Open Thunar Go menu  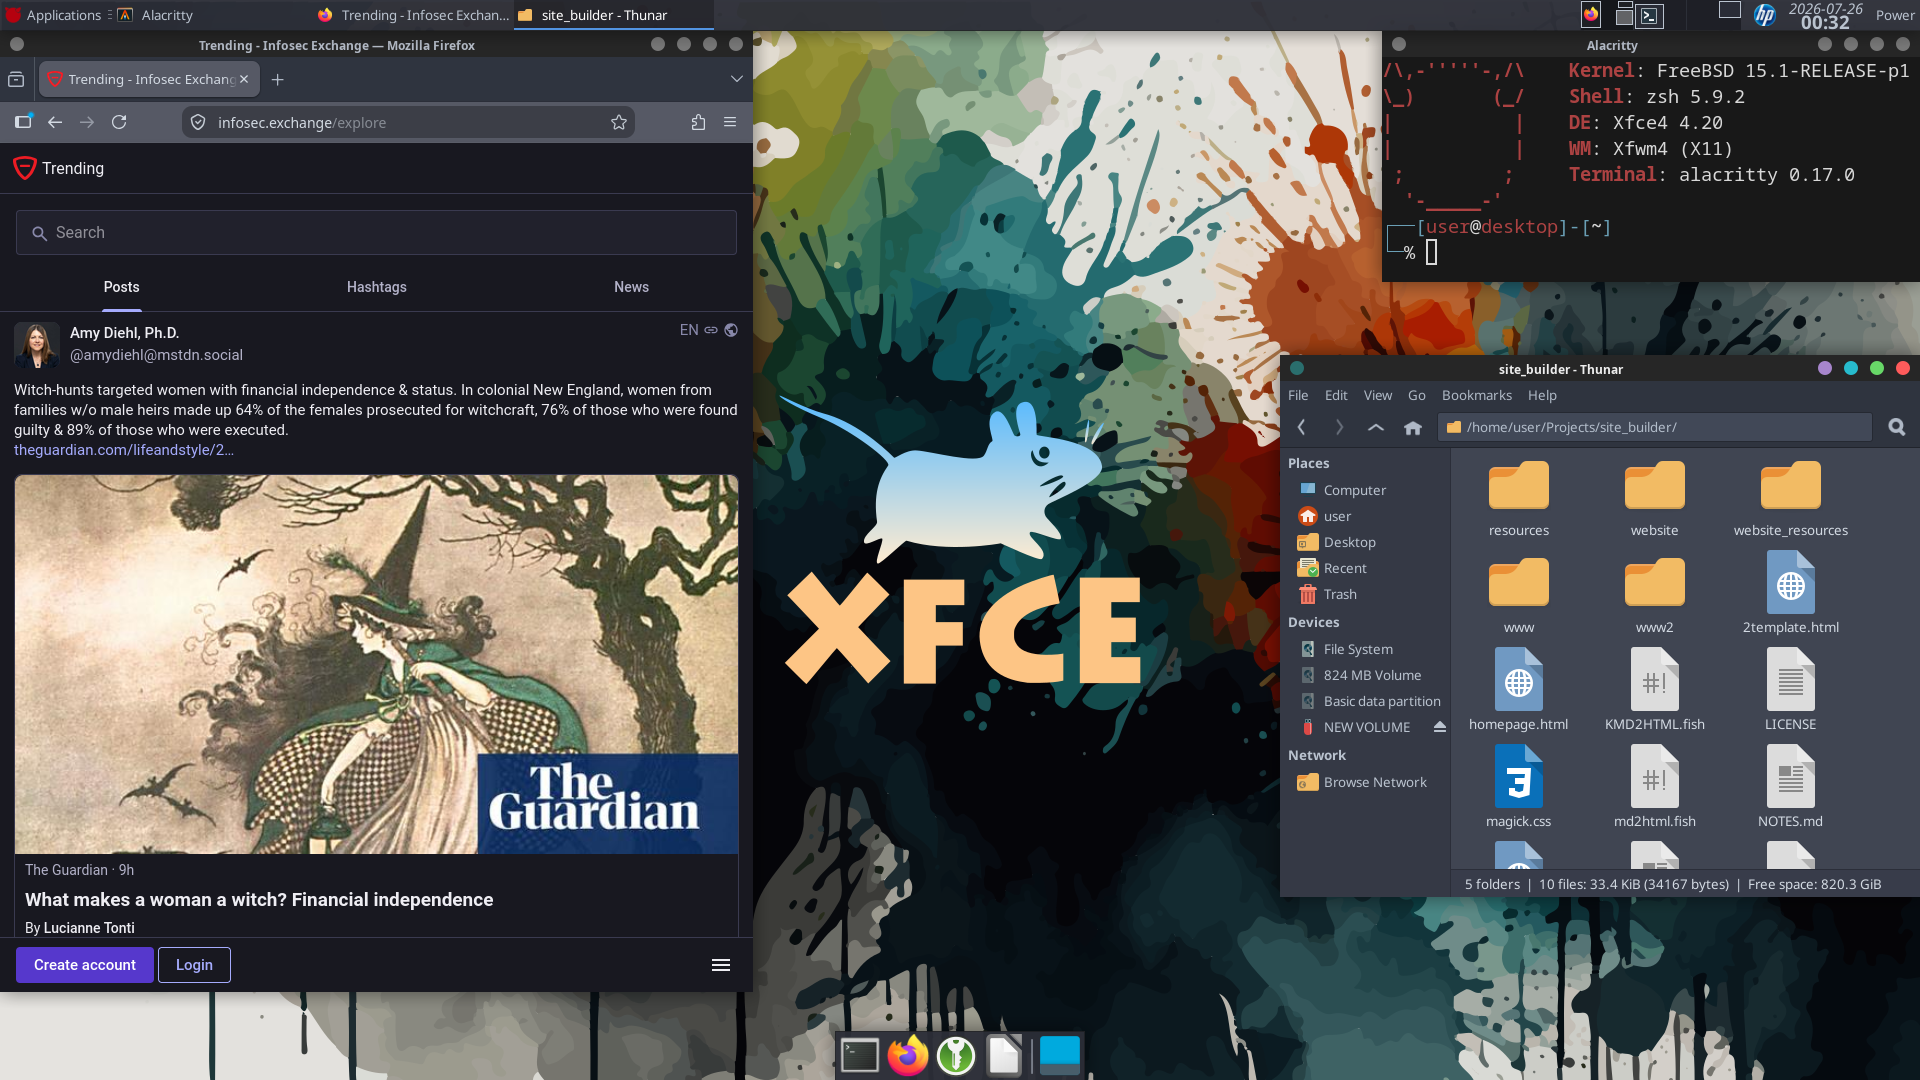(x=1417, y=395)
